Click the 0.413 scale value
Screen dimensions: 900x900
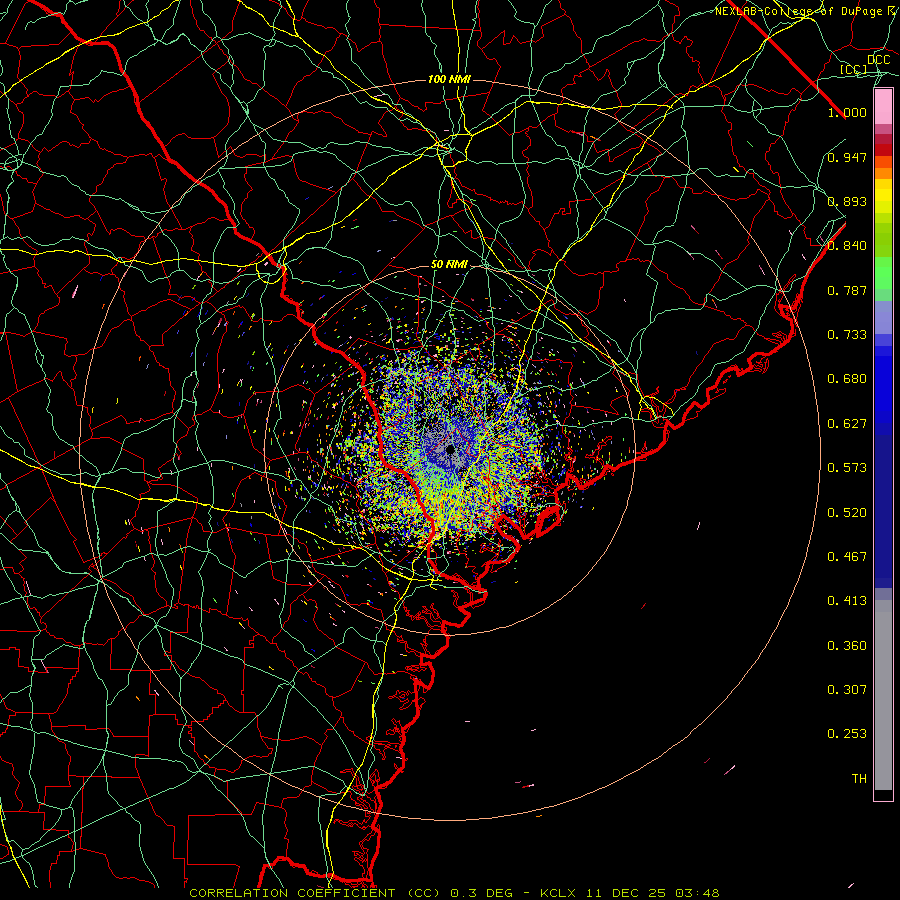(847, 601)
